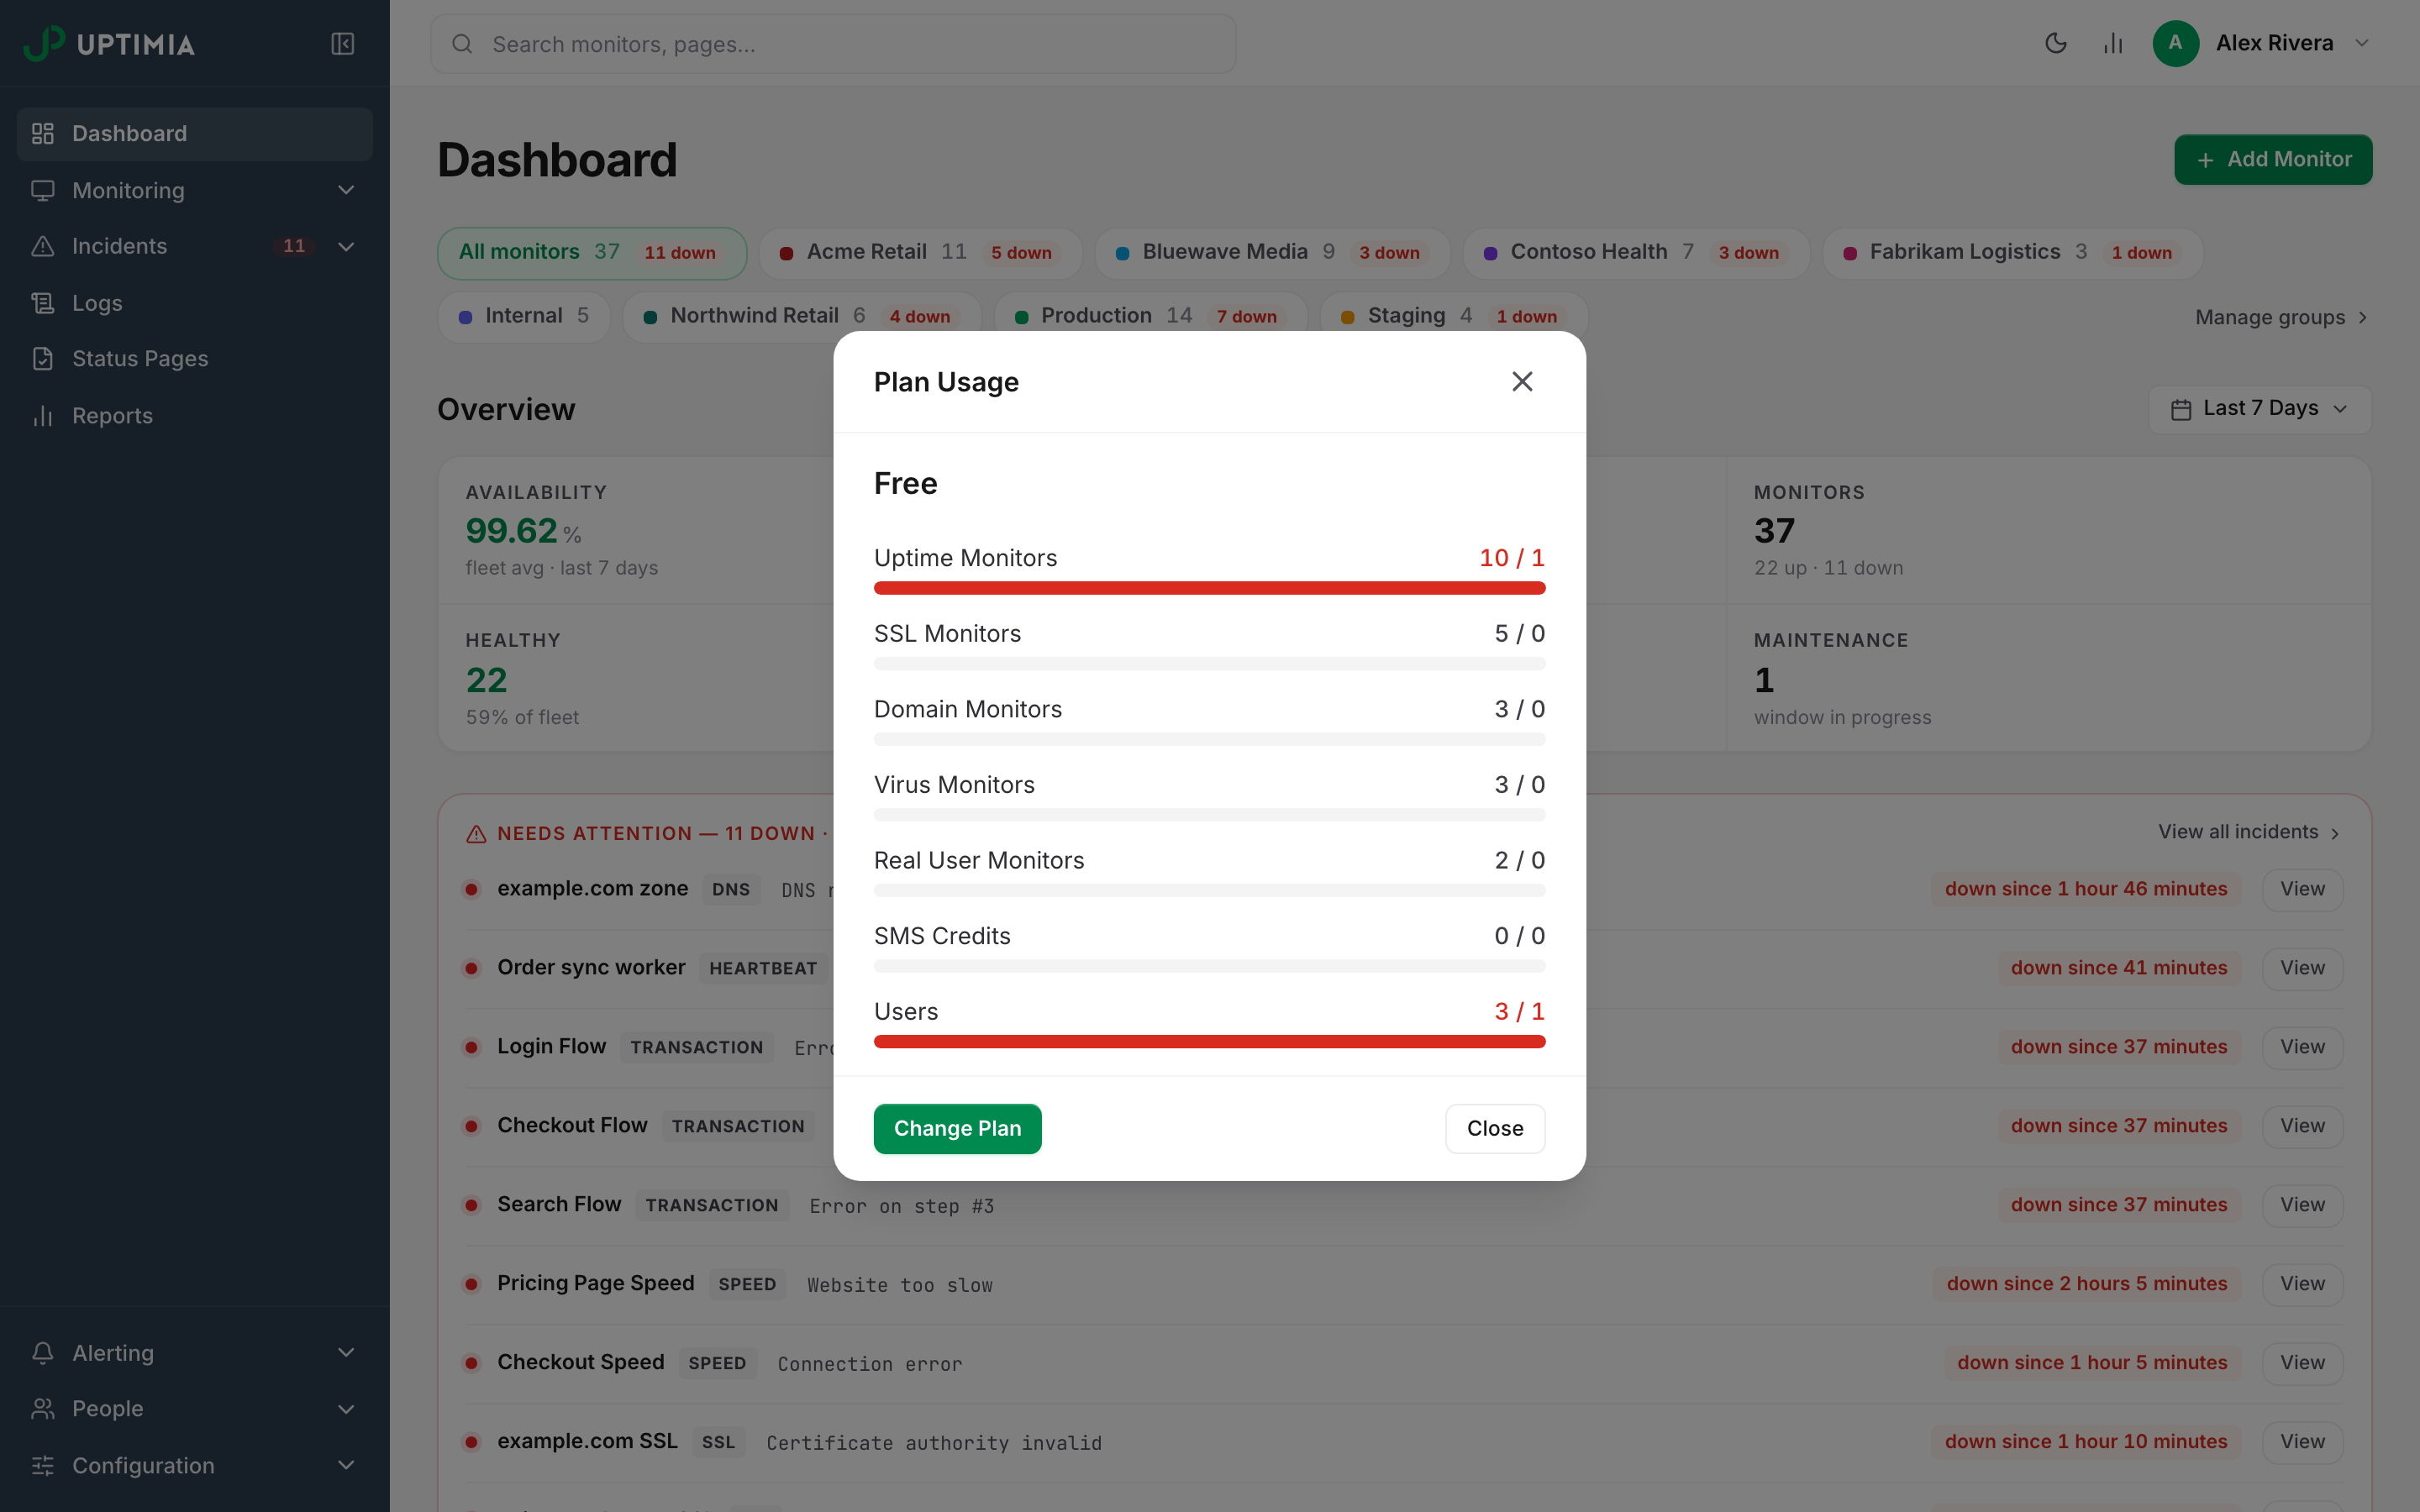
Task: Open Status Pages in the sidebar
Action: [x=195, y=358]
